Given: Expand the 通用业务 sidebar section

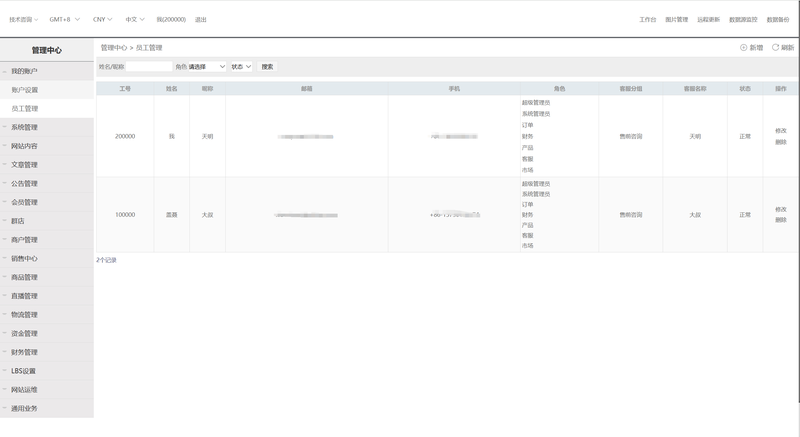Looking at the screenshot, I should [47, 408].
